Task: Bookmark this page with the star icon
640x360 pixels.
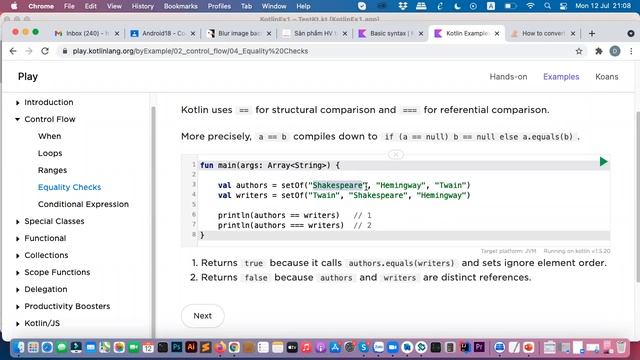Action: (x=579, y=51)
